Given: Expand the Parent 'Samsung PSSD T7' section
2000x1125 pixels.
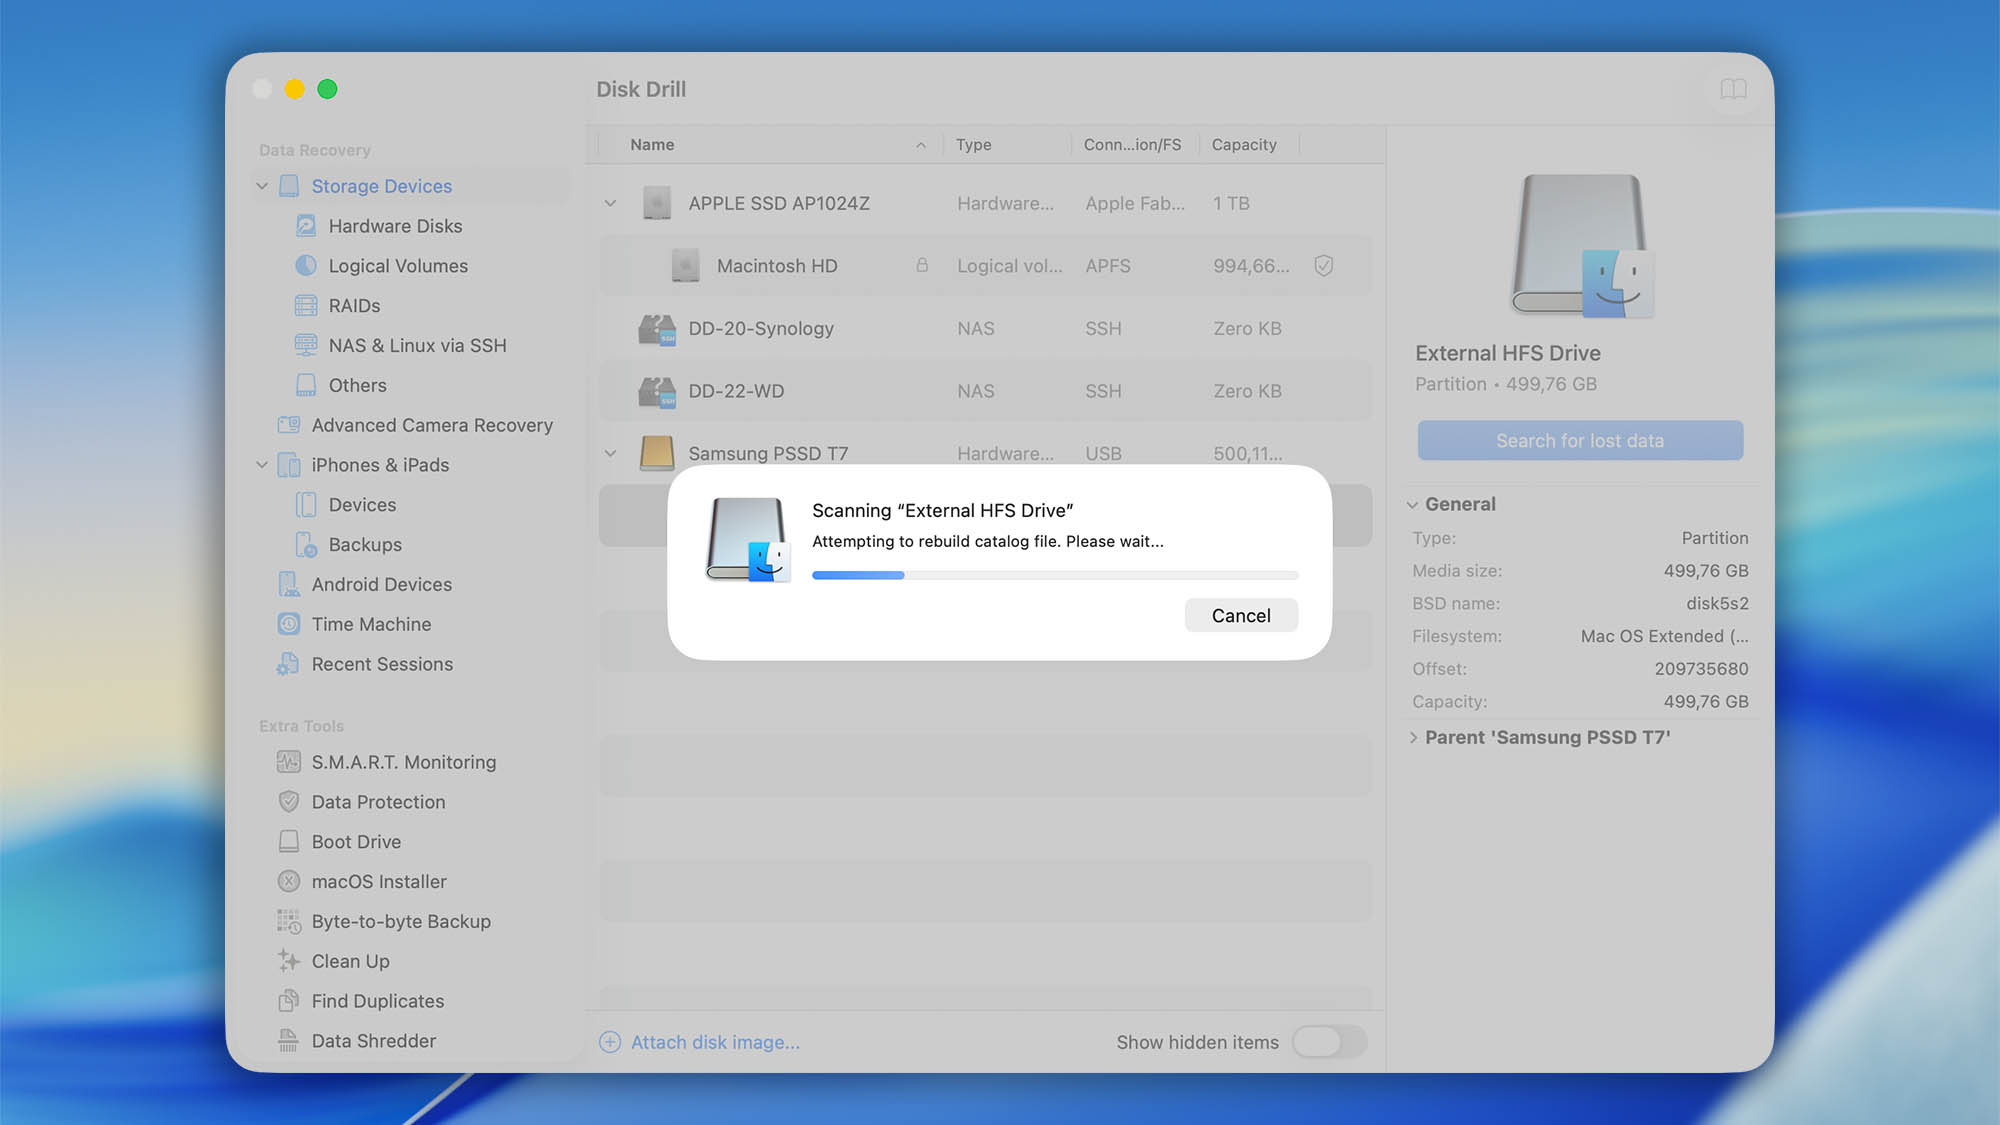Looking at the screenshot, I should pos(1413,737).
